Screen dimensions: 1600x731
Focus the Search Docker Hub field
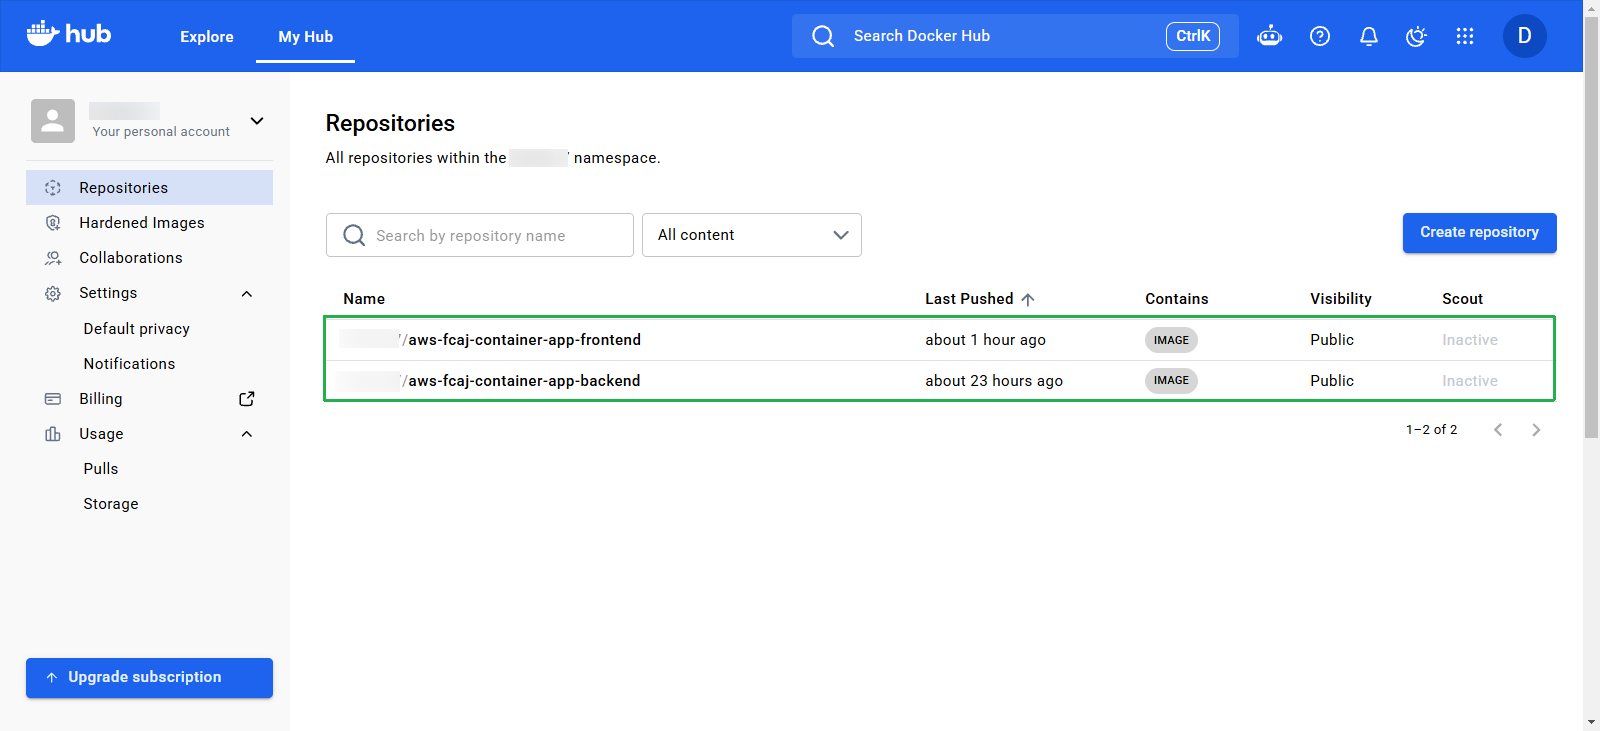click(x=1015, y=36)
